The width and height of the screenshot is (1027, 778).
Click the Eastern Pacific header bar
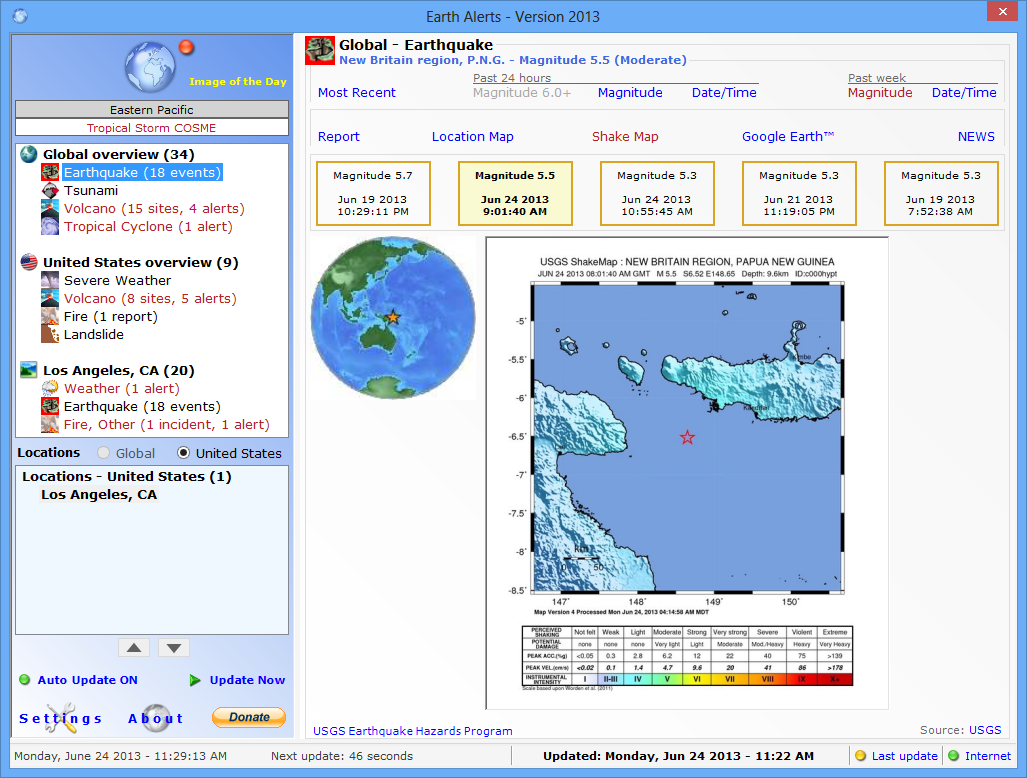click(x=151, y=109)
